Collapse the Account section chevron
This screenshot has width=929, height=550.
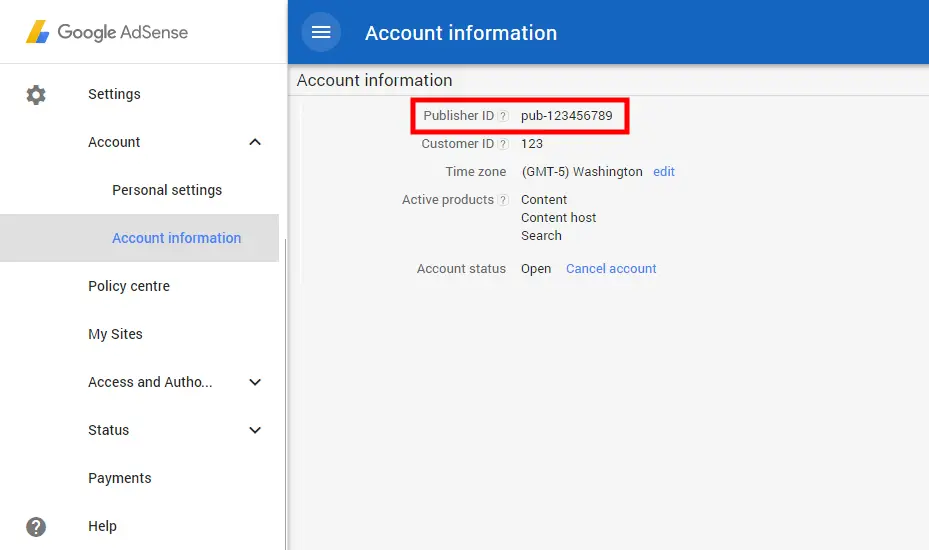pyautogui.click(x=255, y=142)
